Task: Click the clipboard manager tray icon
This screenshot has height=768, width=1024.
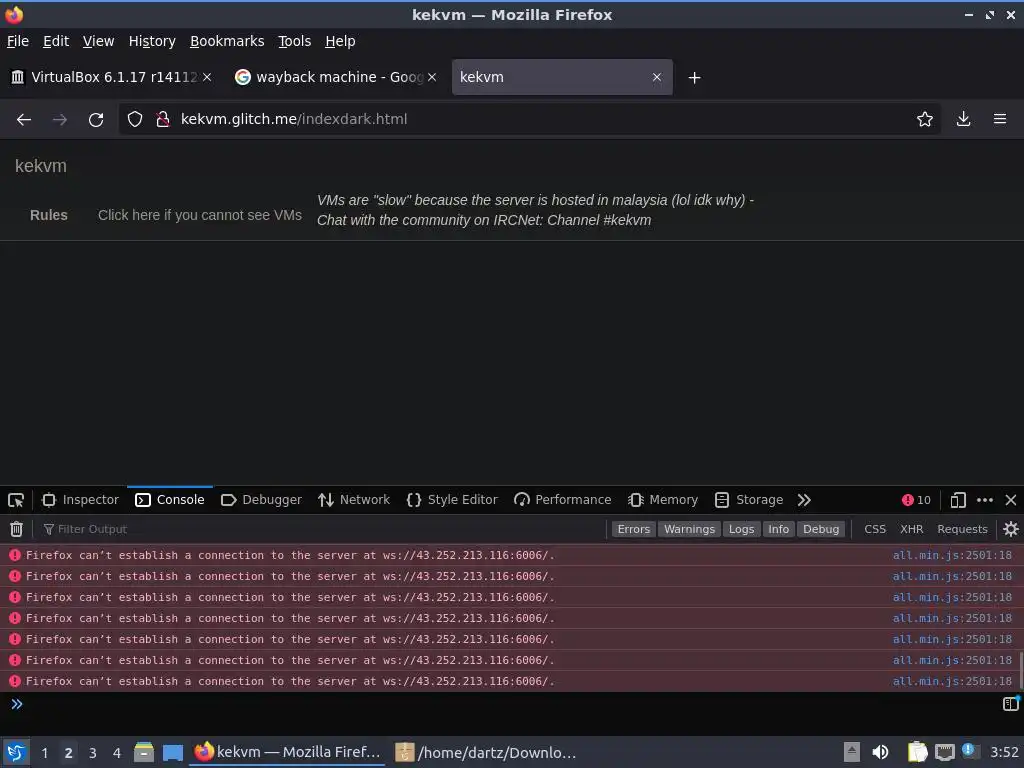Action: coord(918,752)
